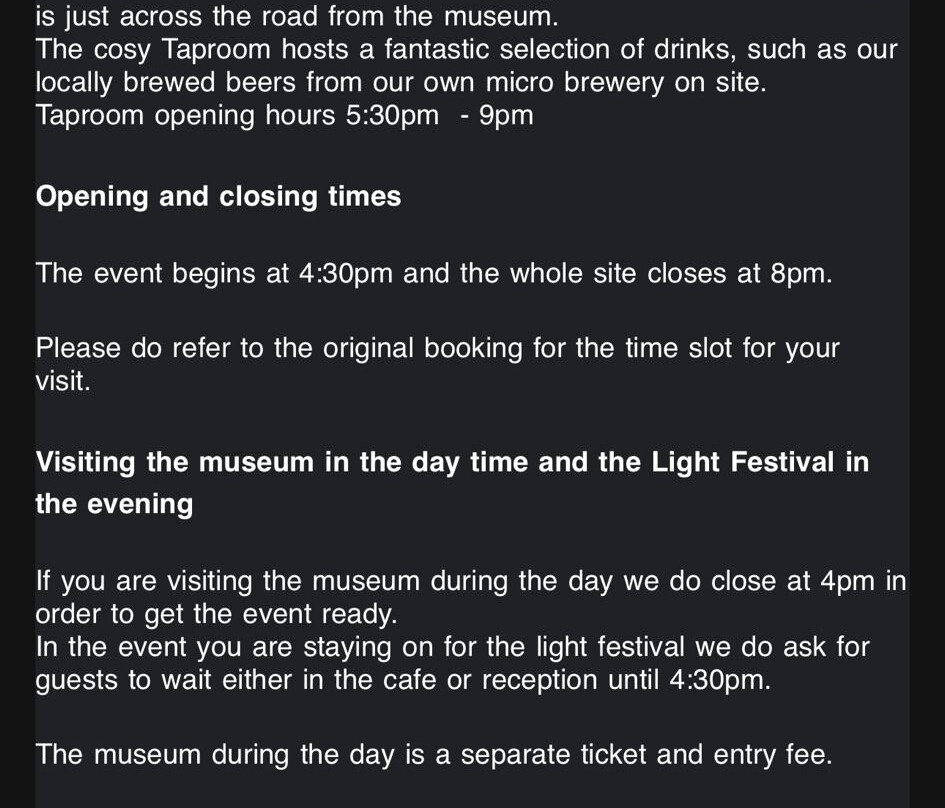
Task: Click the "9pm" Taproom closing time
Action: coord(506,116)
